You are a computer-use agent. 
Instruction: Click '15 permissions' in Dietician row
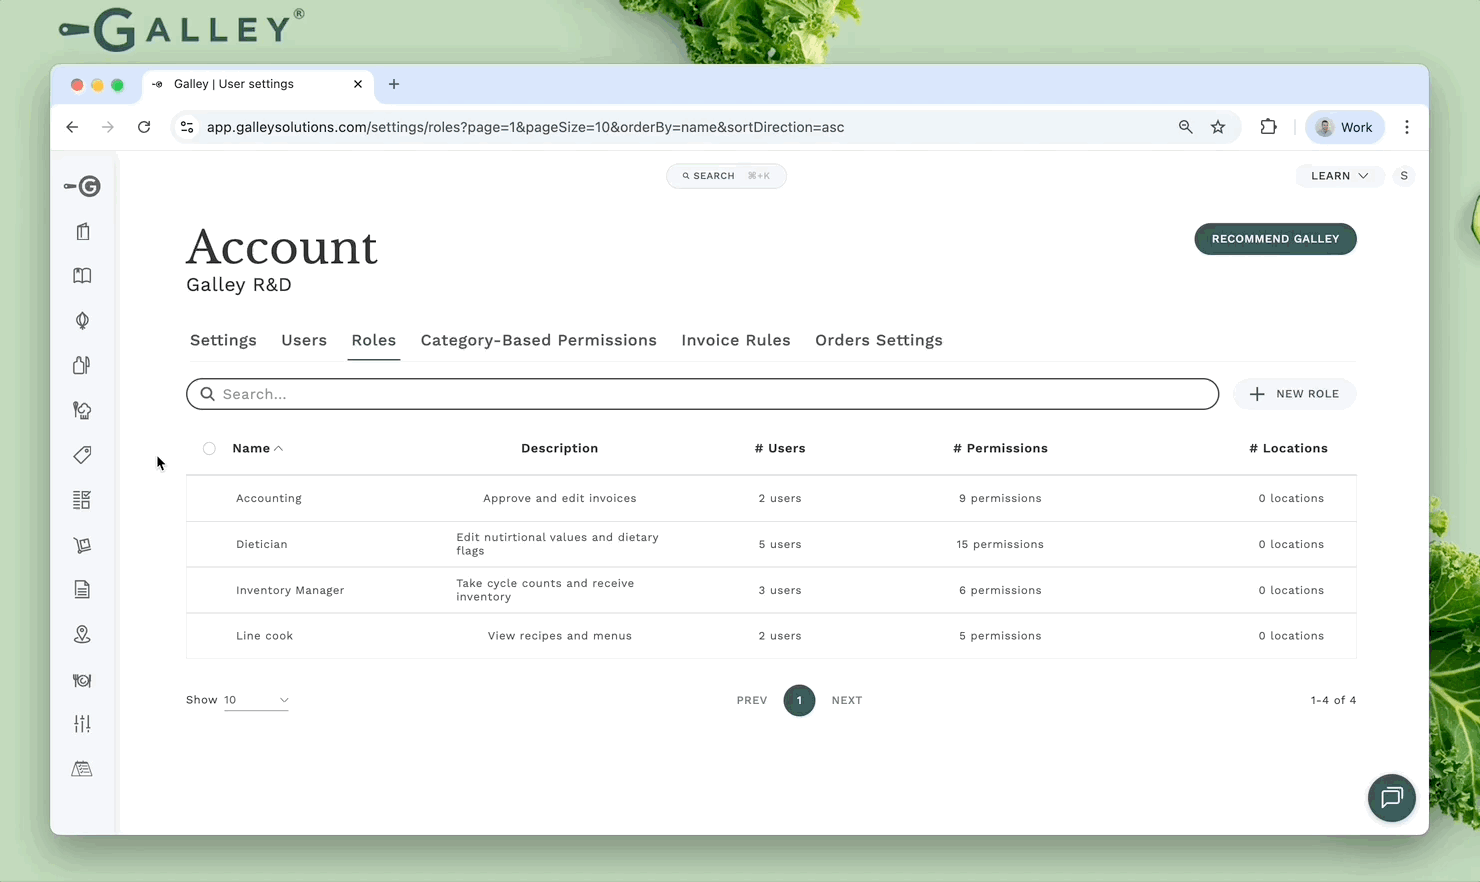1000,544
